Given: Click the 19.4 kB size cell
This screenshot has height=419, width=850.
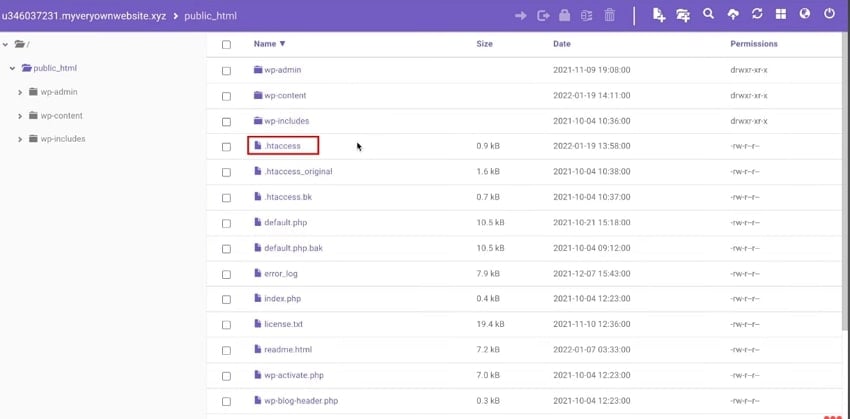Looking at the screenshot, I should [490, 324].
